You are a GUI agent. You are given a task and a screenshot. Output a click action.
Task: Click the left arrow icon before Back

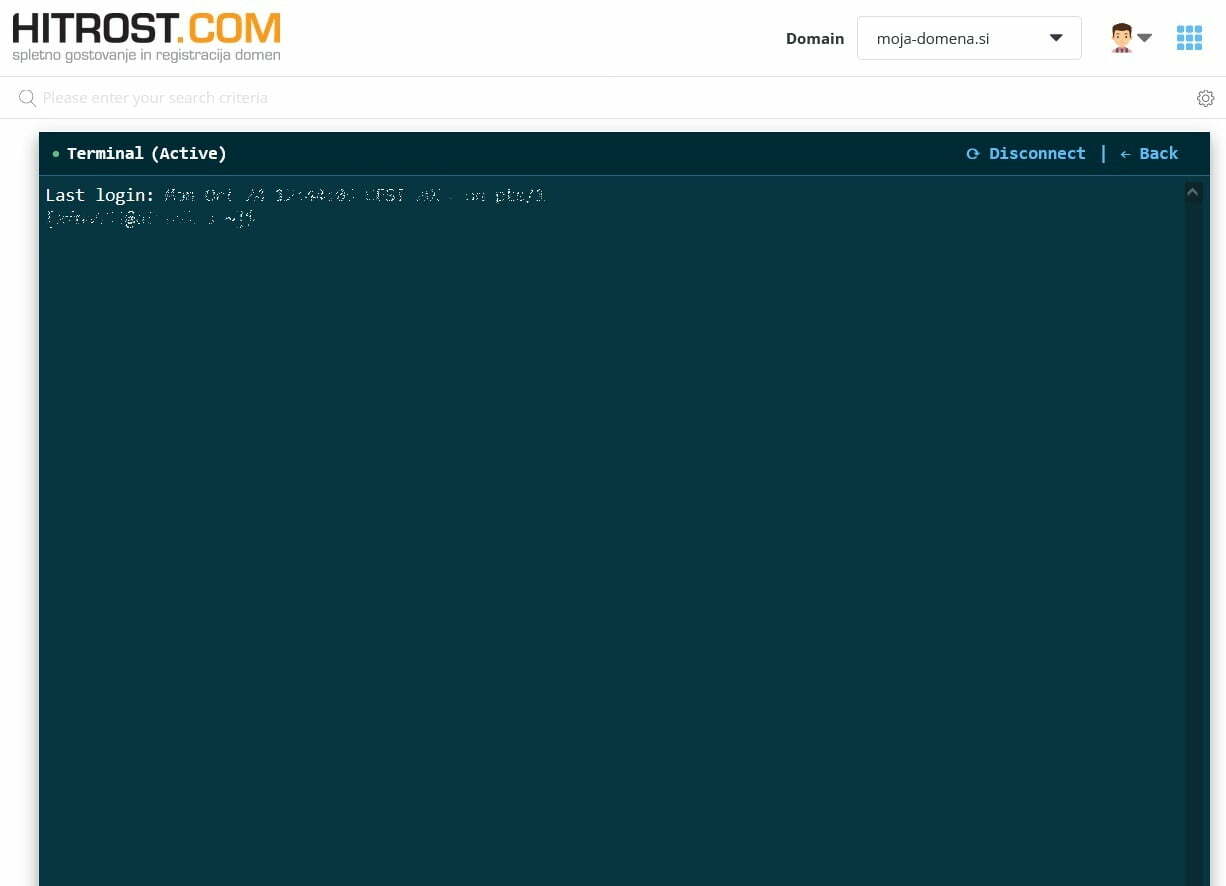point(1125,153)
